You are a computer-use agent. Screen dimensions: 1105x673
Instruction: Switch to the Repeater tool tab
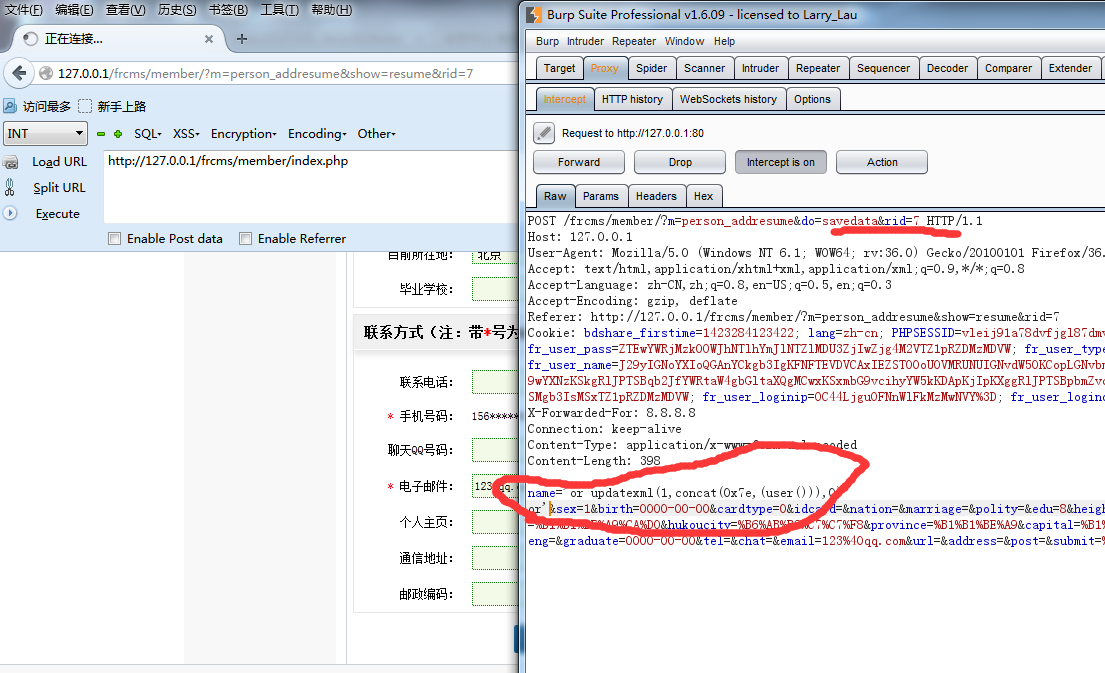click(x=817, y=68)
